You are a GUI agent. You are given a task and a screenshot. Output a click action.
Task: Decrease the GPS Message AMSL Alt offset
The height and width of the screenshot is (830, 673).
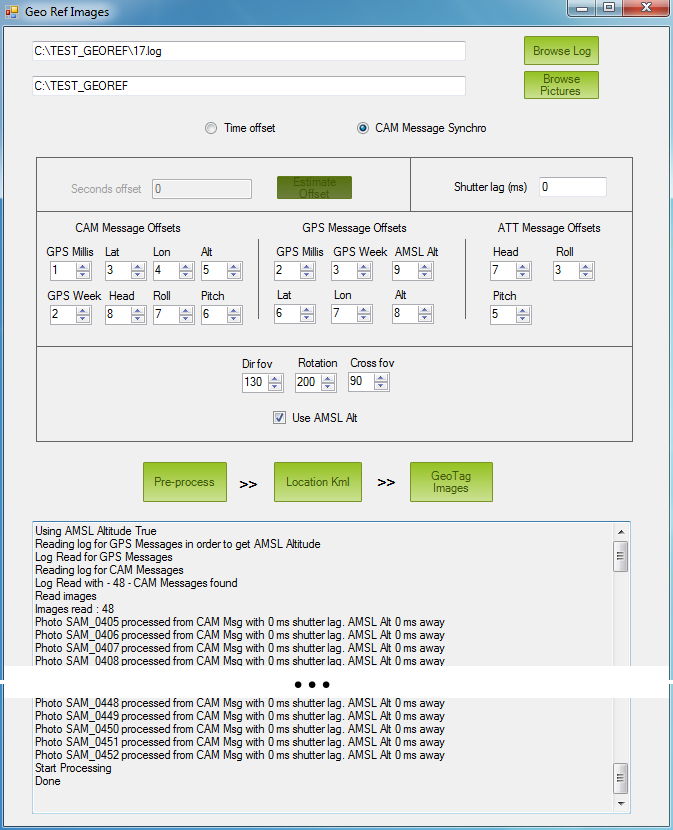[427, 274]
